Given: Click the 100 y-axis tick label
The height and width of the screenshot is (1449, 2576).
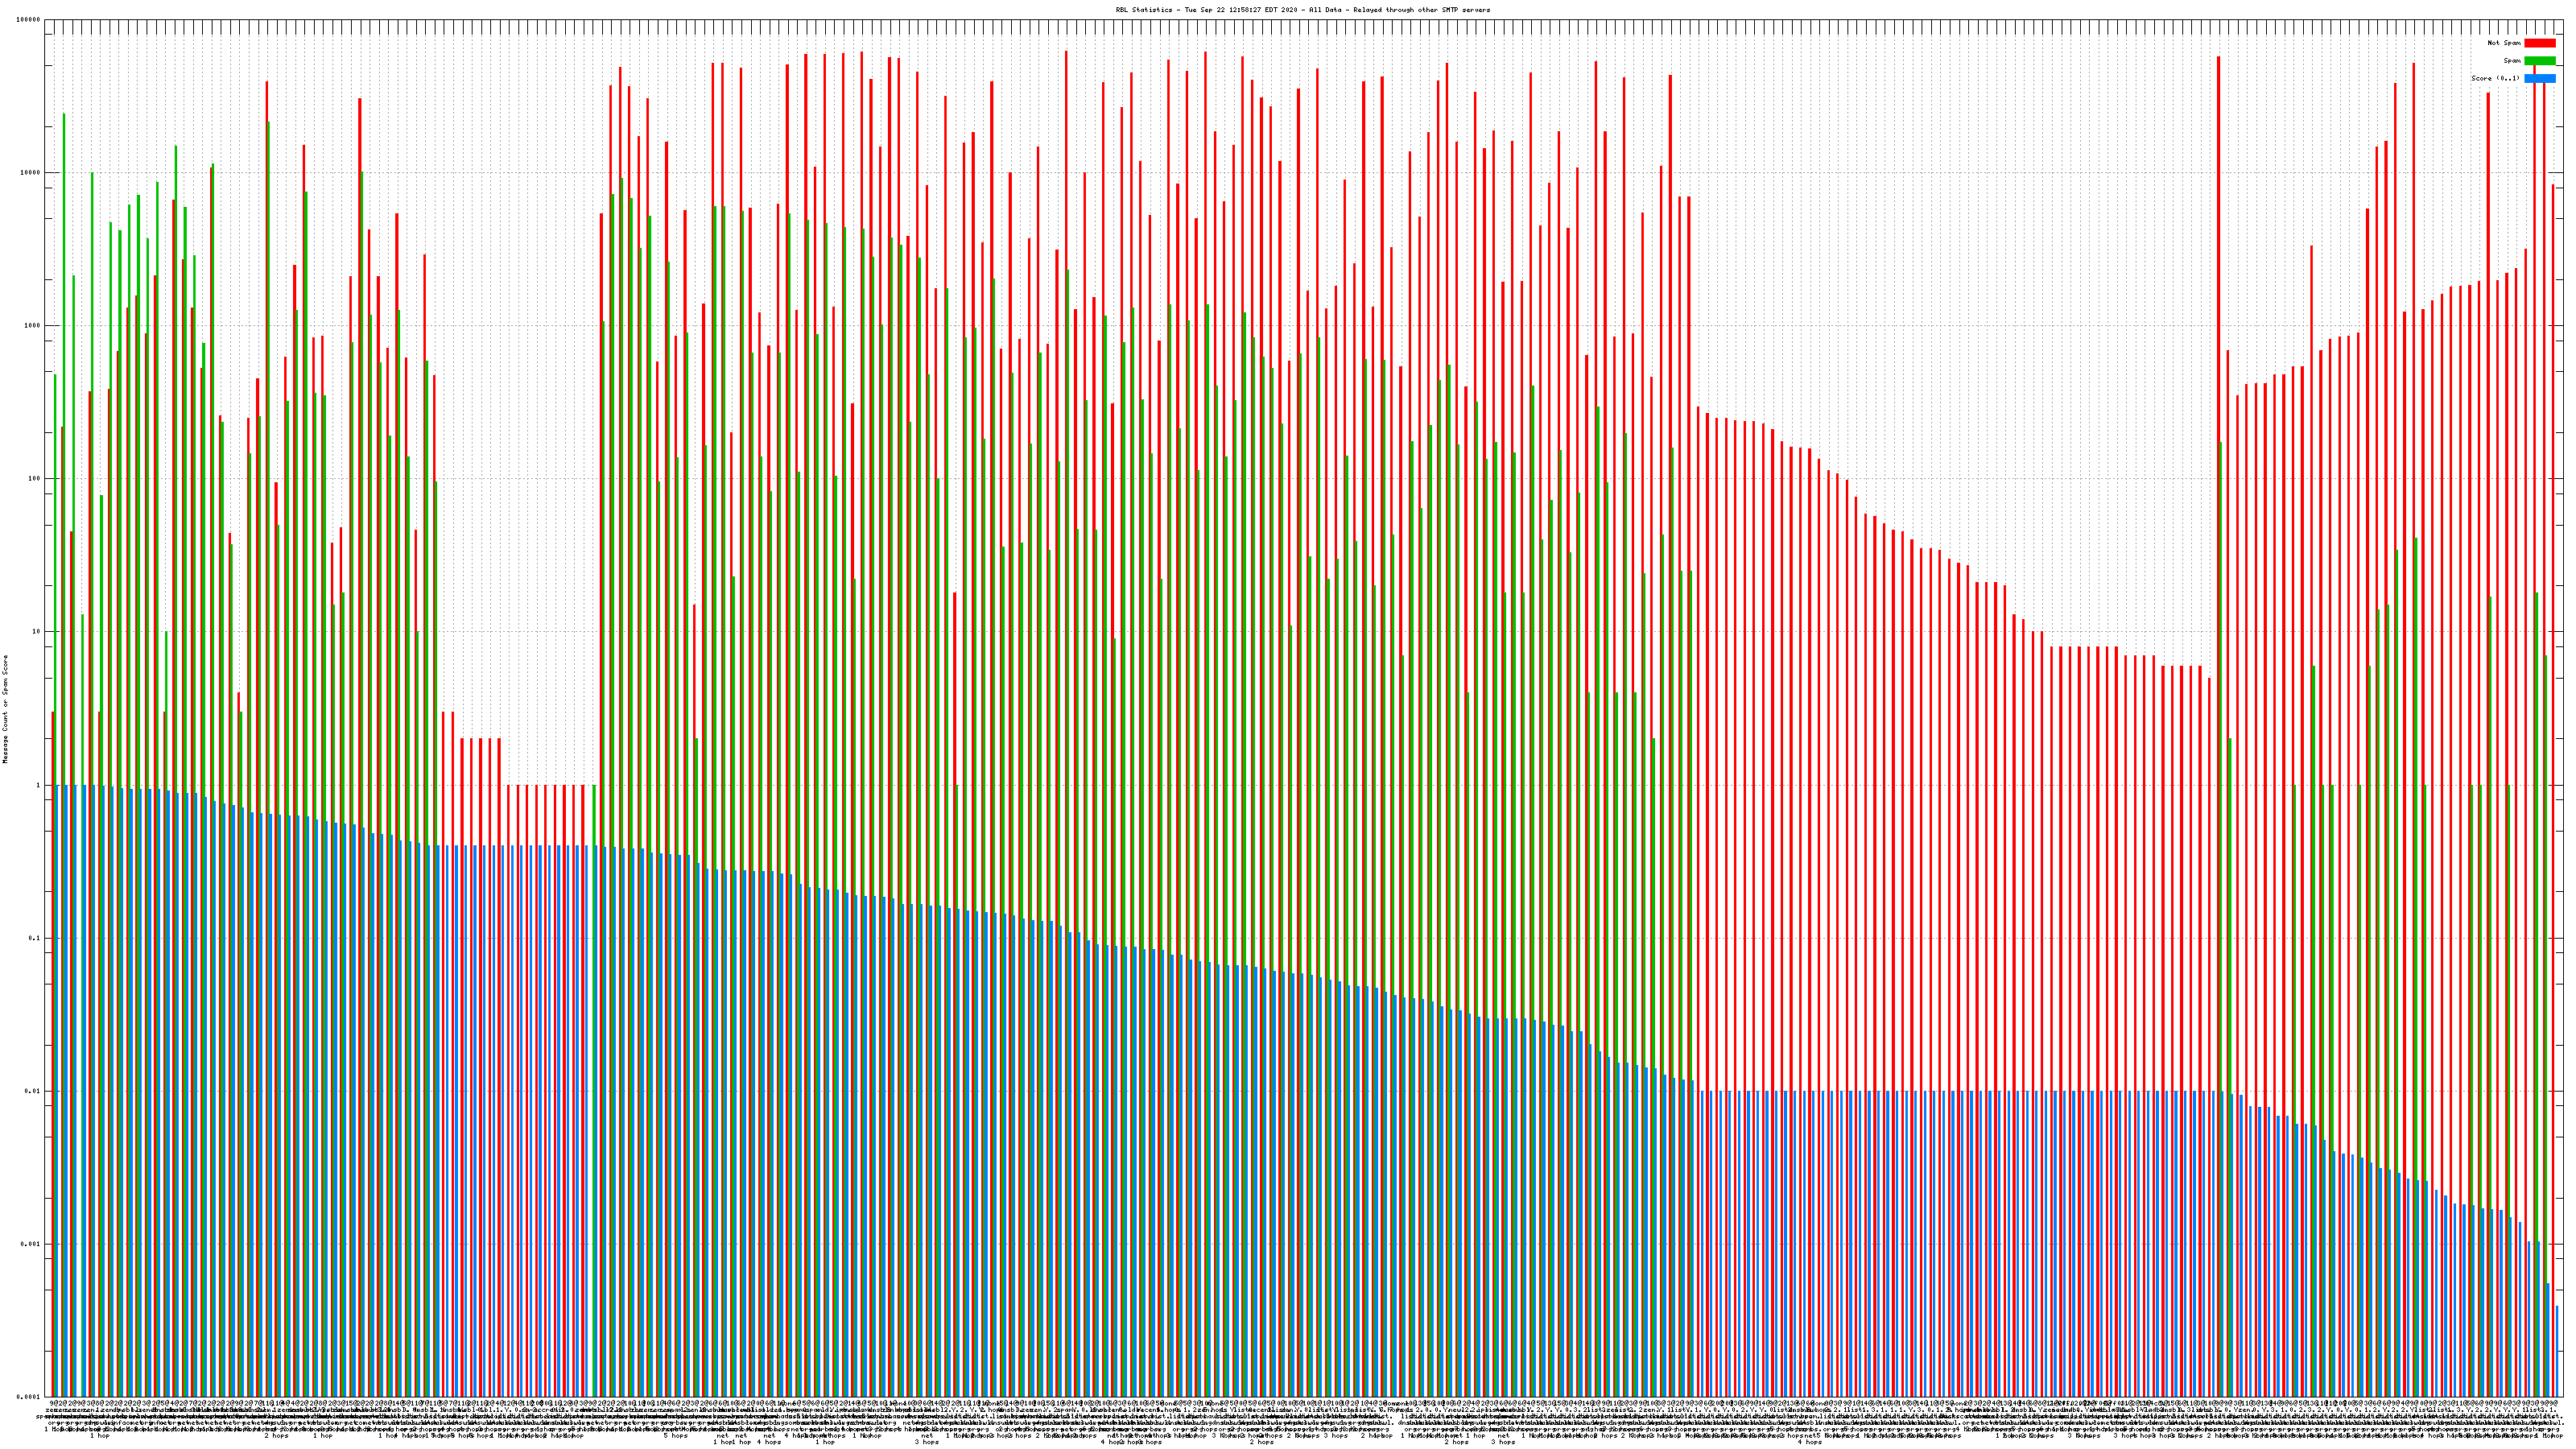Looking at the screenshot, I should 35,478.
